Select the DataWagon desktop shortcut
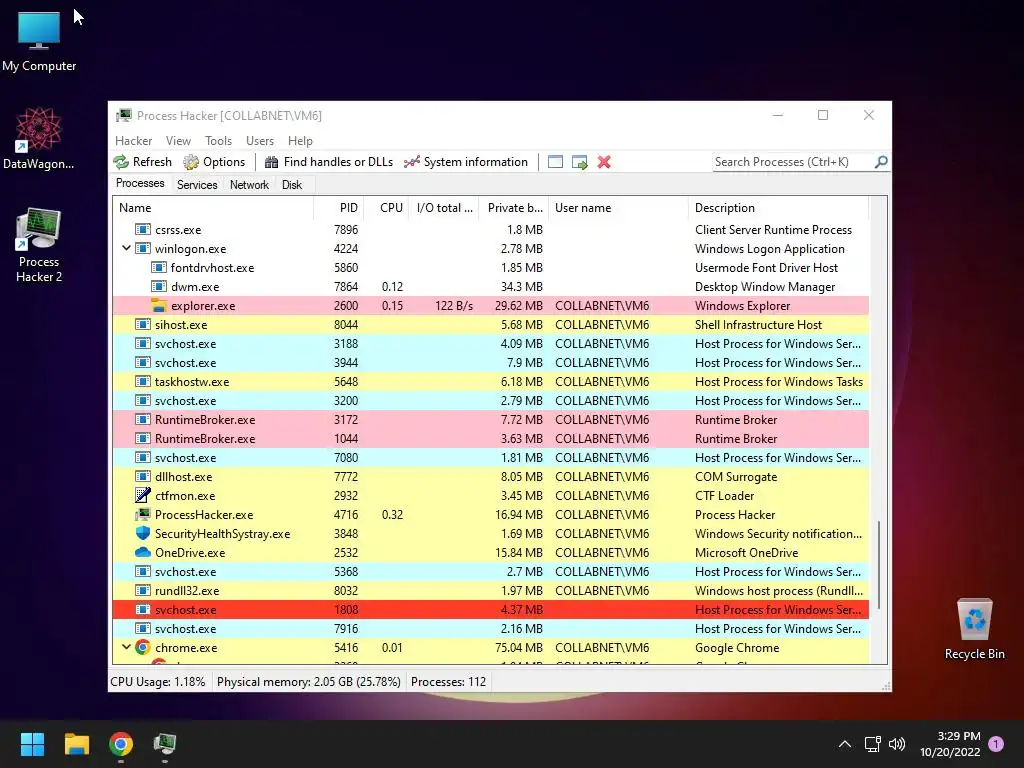The image size is (1024, 768). pos(39,138)
